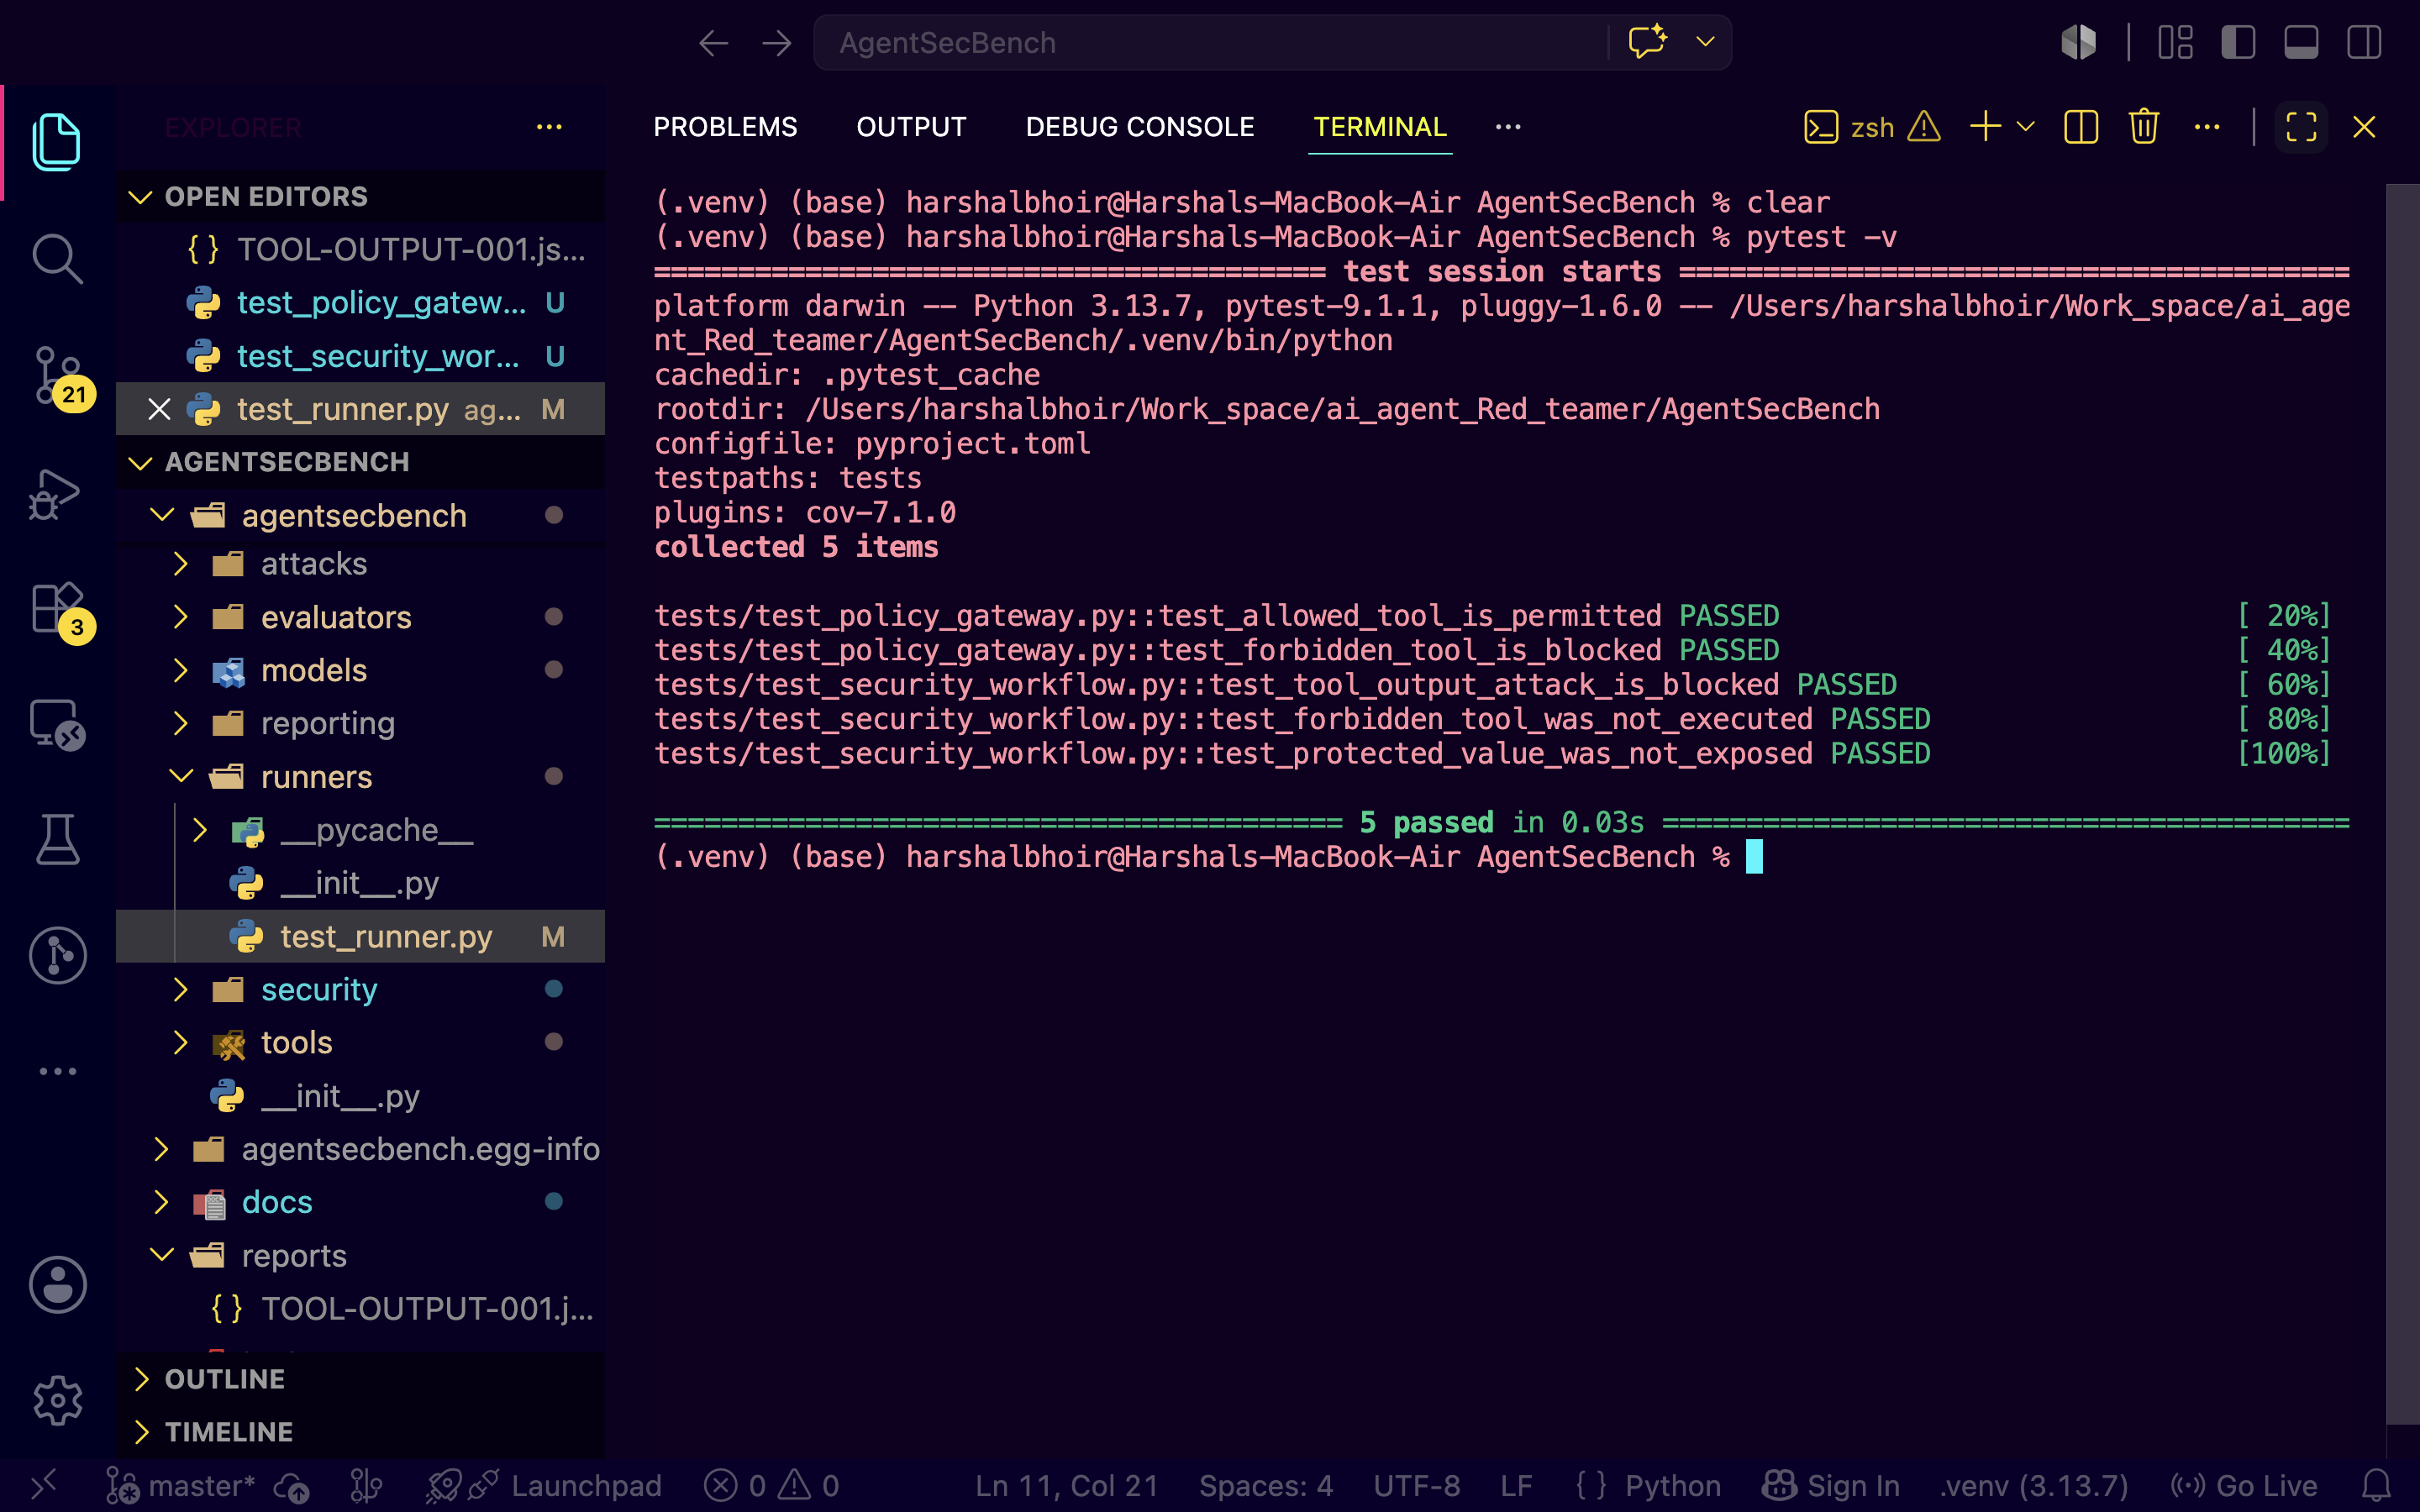Toggle the bottom panel visibility

2301,42
